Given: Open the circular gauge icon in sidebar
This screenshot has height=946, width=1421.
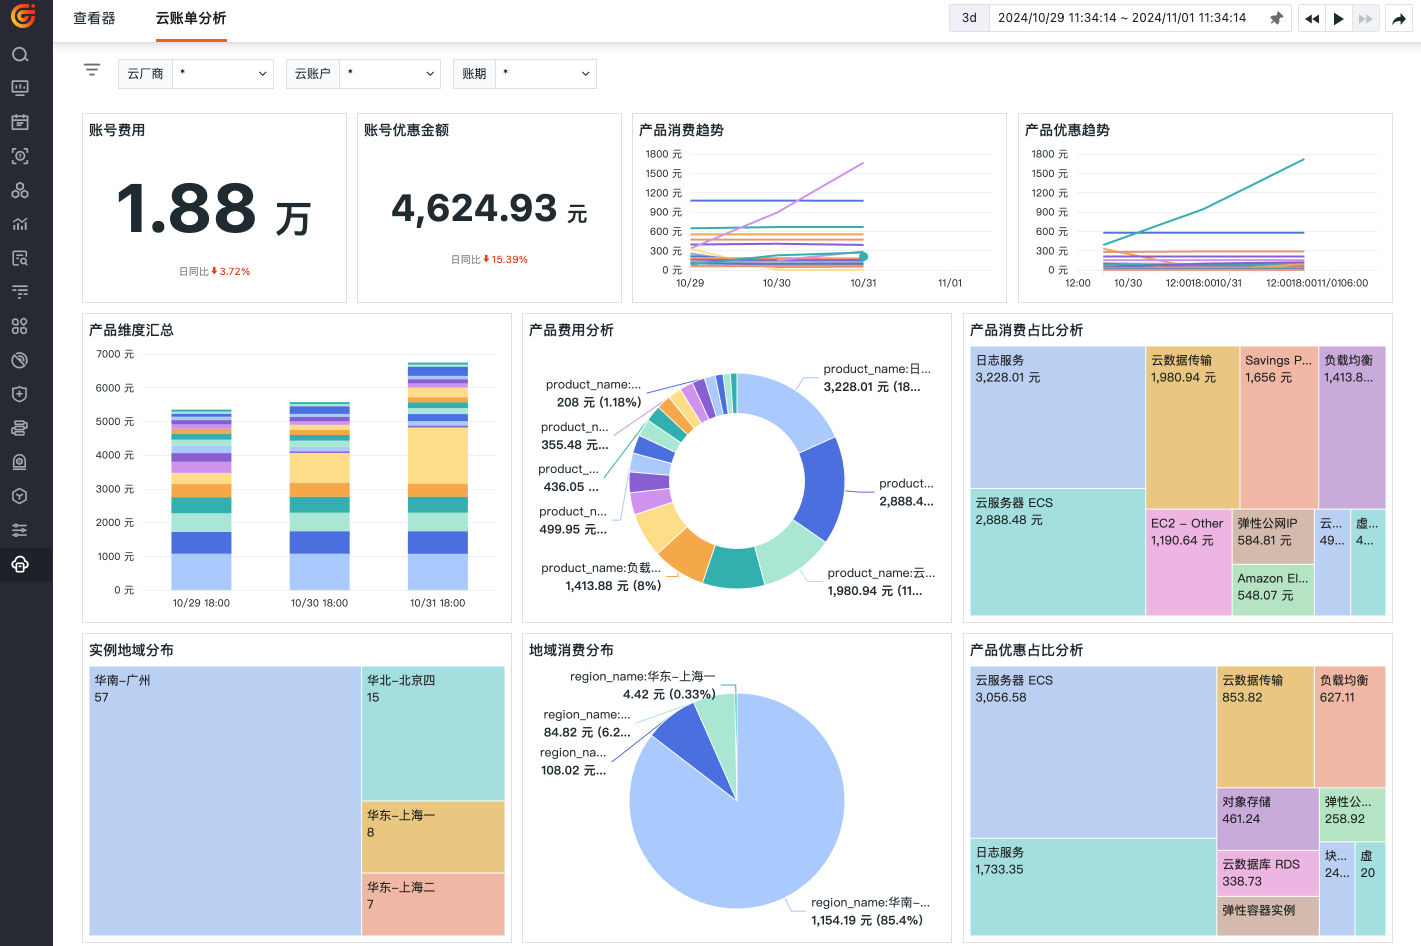Looking at the screenshot, I should click(20, 360).
